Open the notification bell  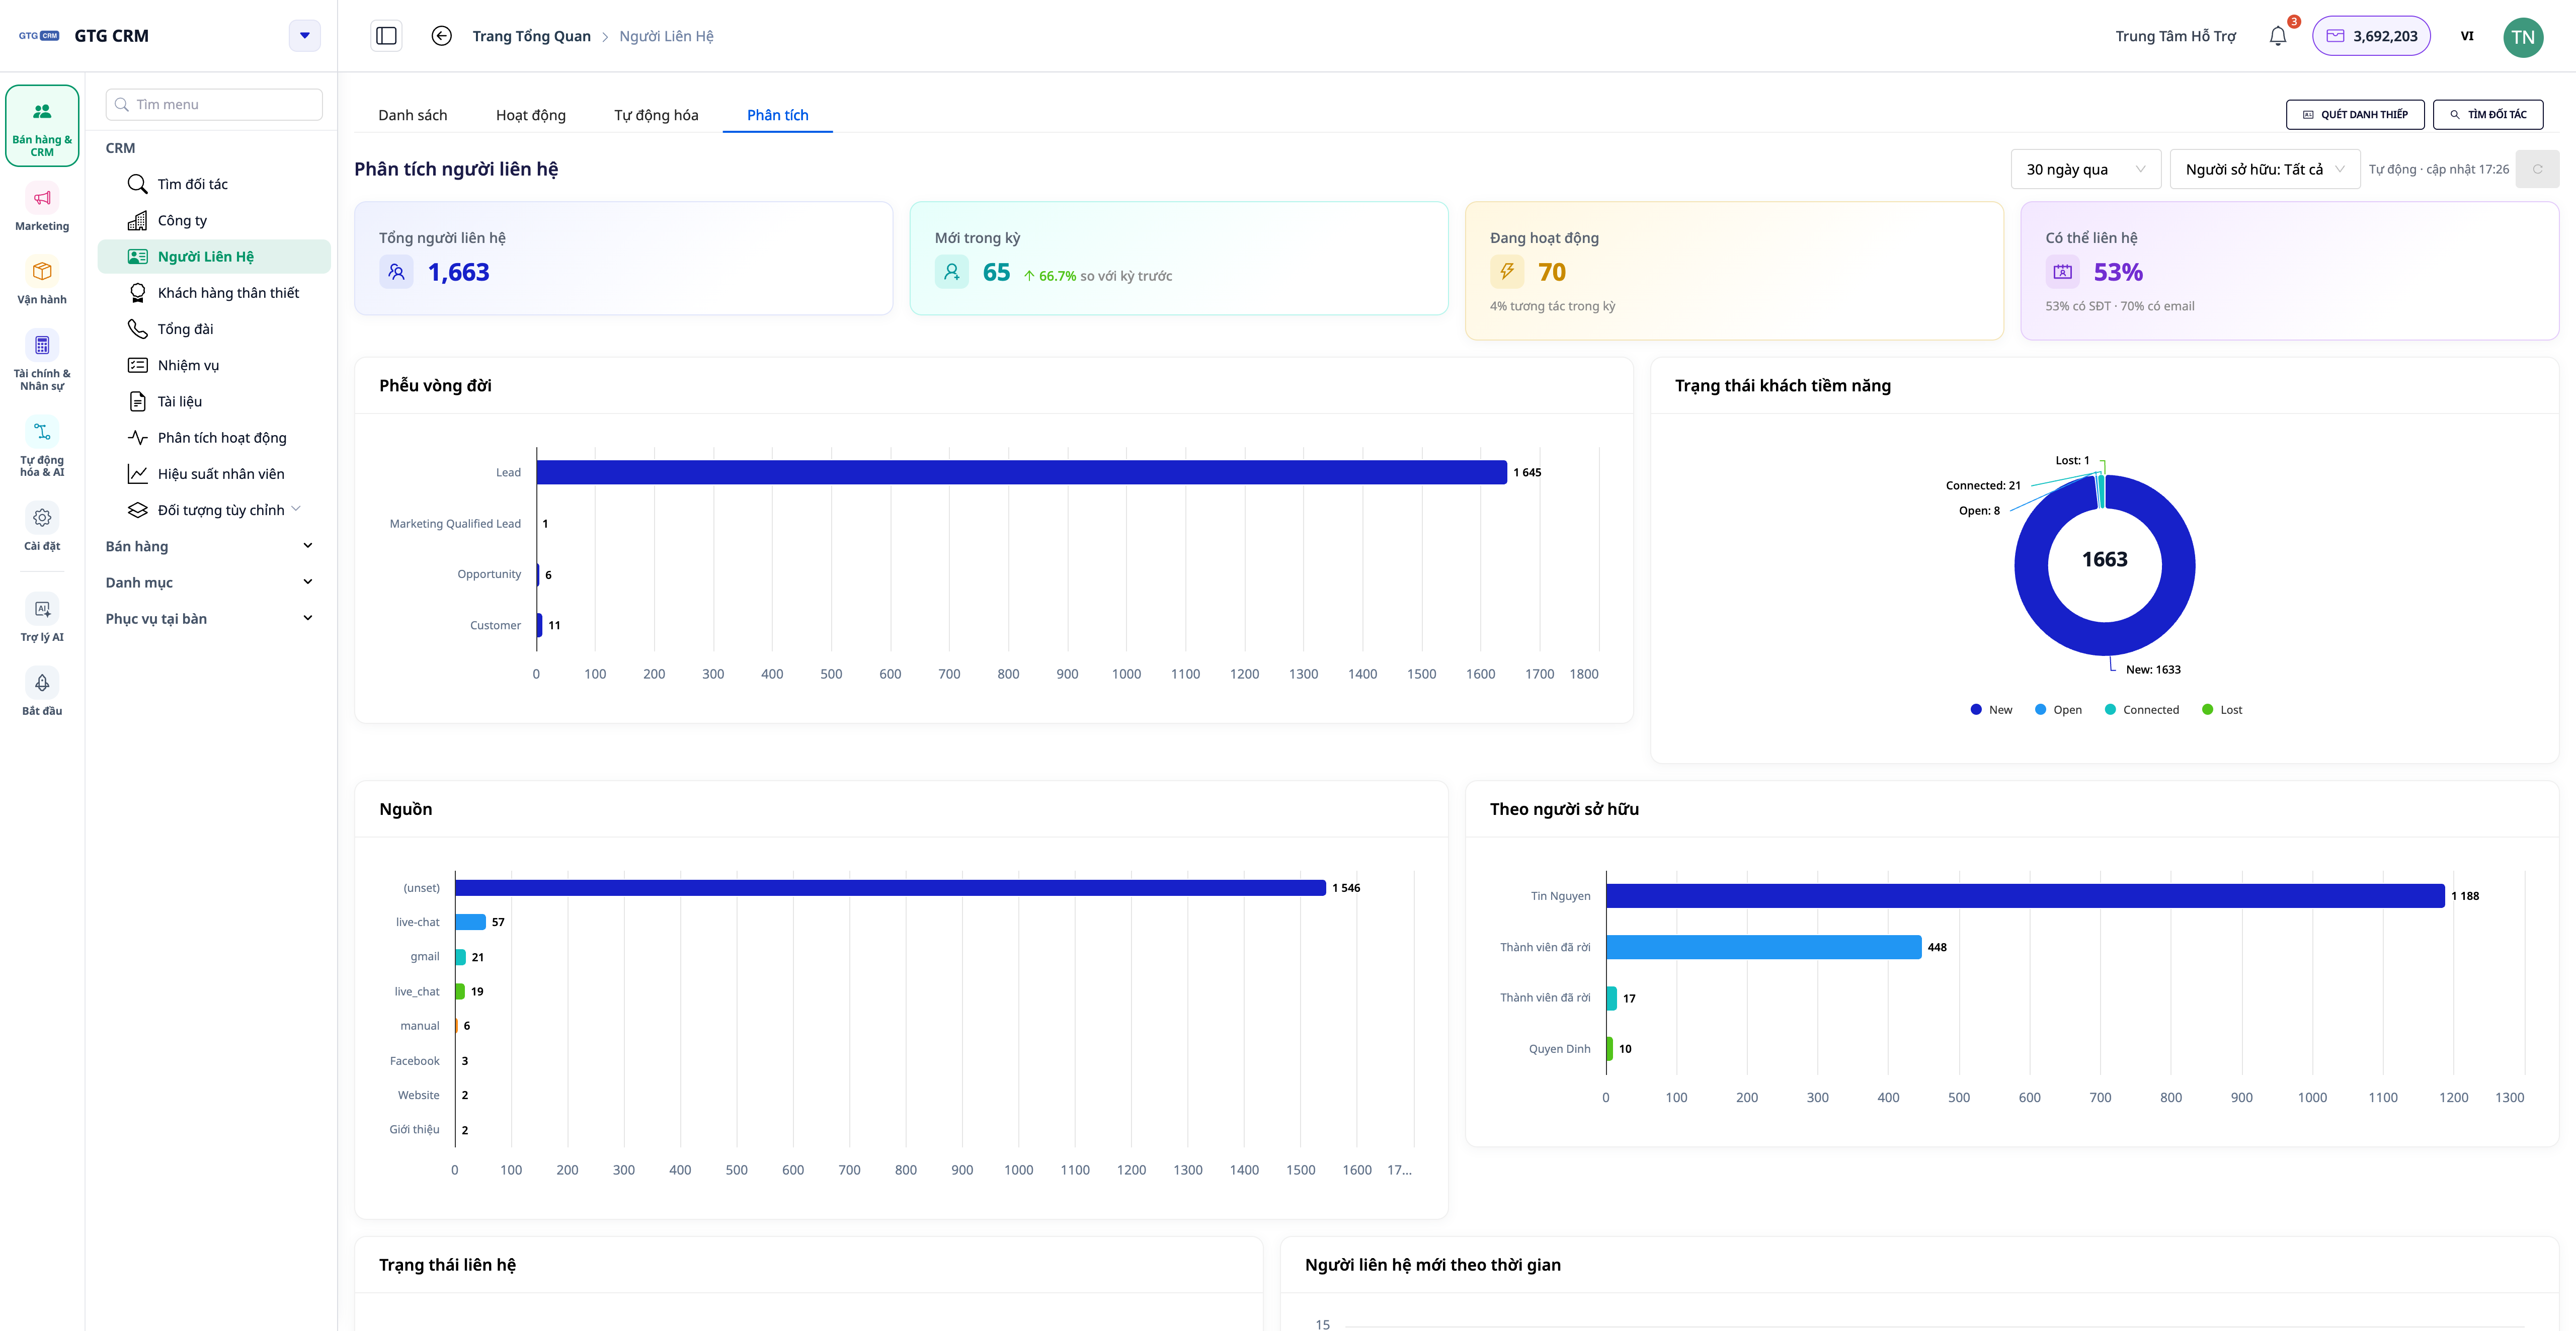pyautogui.click(x=2277, y=36)
